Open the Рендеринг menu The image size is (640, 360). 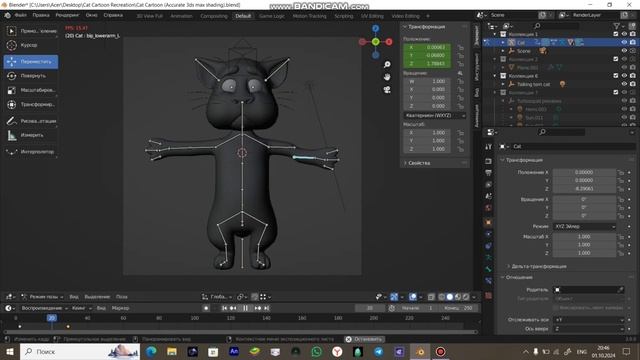[x=67, y=15]
